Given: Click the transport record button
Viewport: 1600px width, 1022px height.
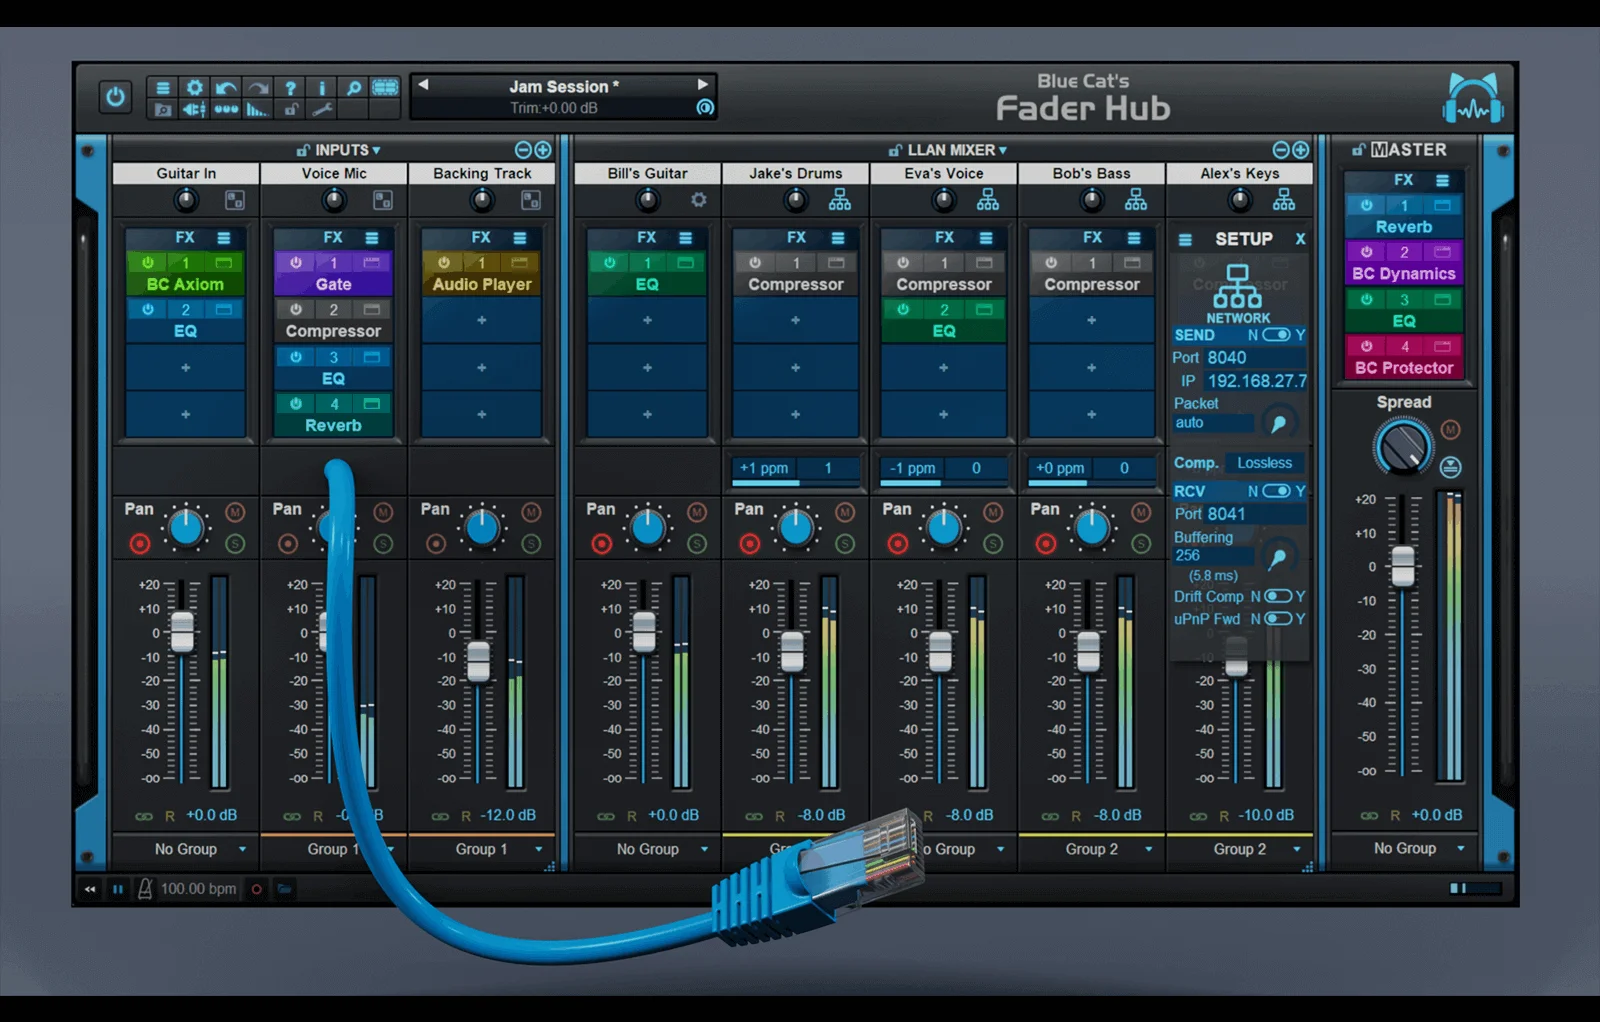Looking at the screenshot, I should coord(257,889).
